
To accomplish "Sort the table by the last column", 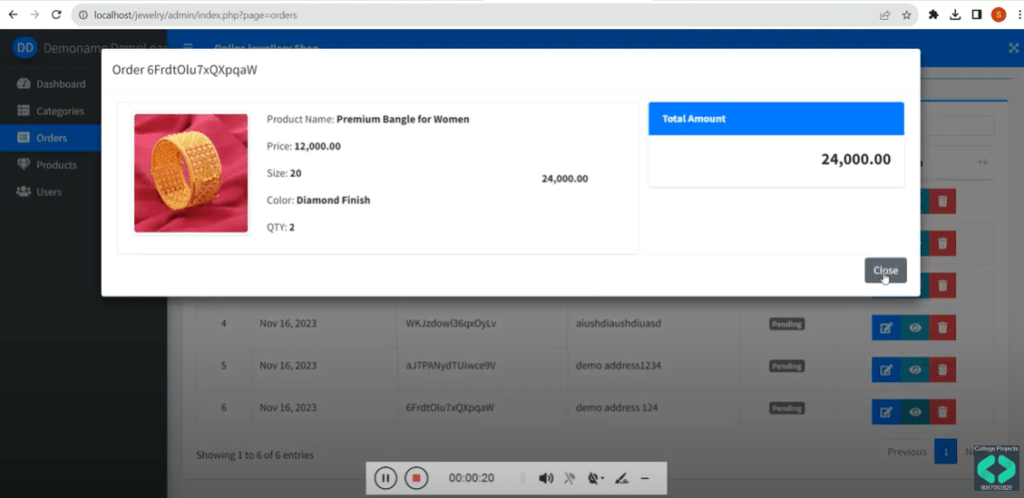I will coord(982,162).
